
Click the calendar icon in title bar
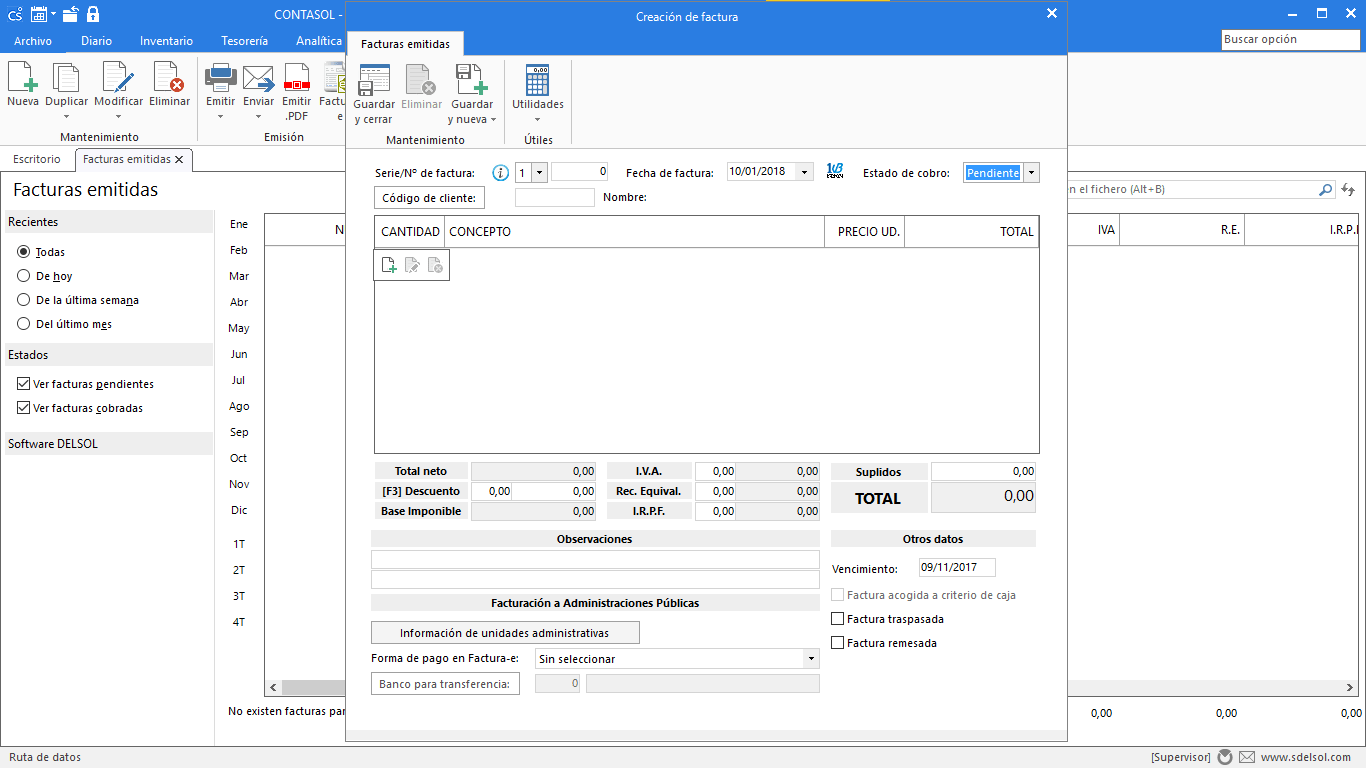39,14
